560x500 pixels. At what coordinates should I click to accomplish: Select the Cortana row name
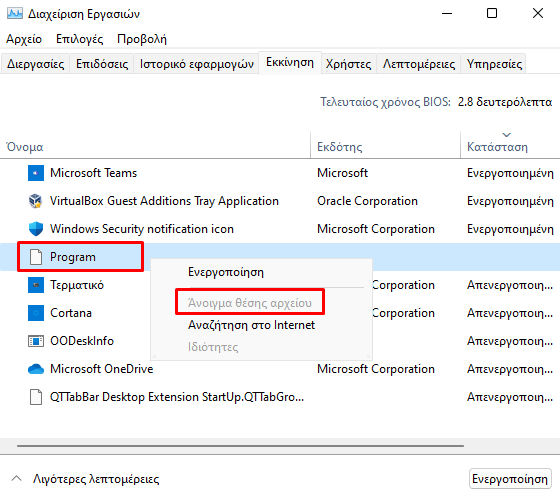tap(71, 313)
